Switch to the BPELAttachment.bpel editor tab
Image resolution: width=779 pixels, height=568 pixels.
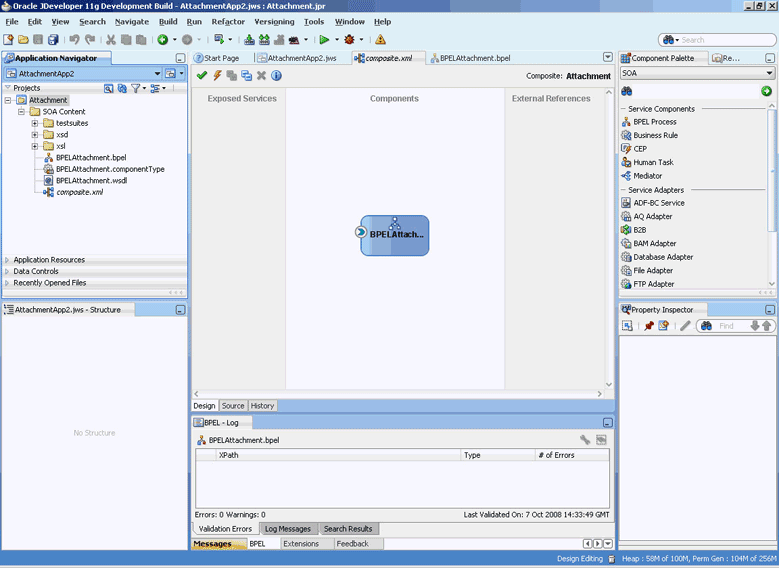pyautogui.click(x=474, y=58)
